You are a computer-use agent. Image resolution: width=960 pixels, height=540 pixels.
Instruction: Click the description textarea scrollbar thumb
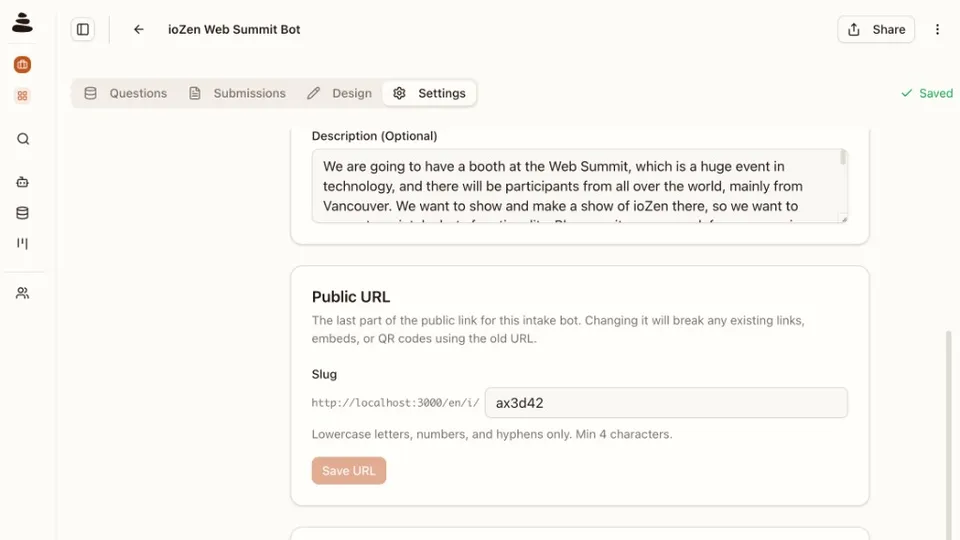(843, 157)
